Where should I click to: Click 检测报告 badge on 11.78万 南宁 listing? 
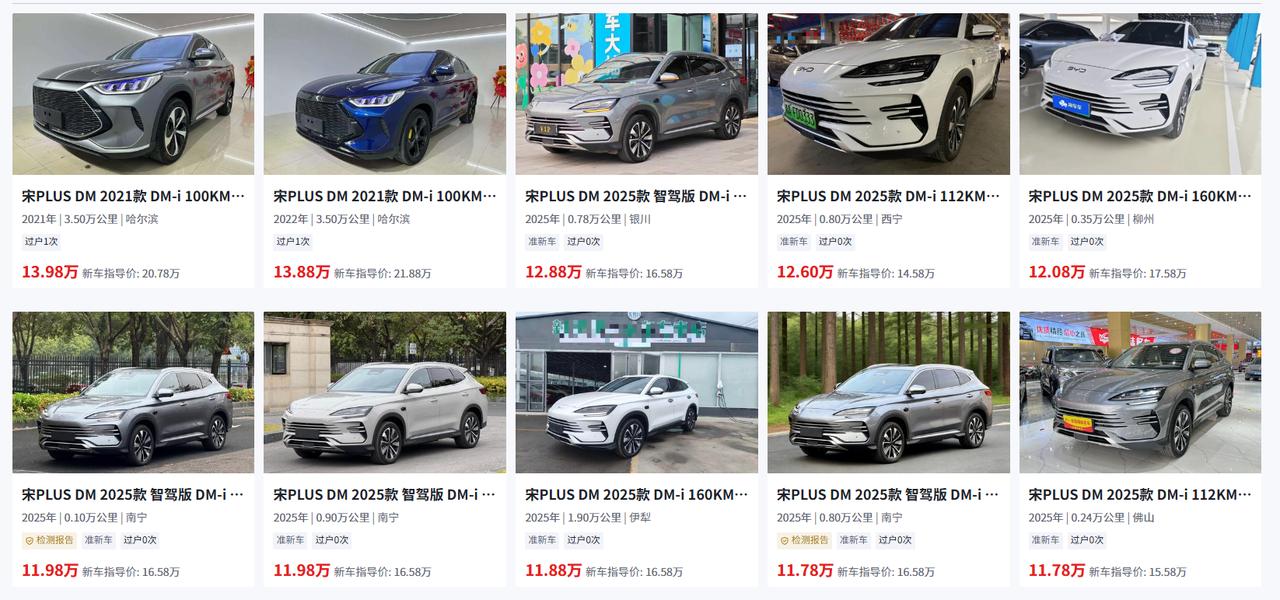[803, 540]
